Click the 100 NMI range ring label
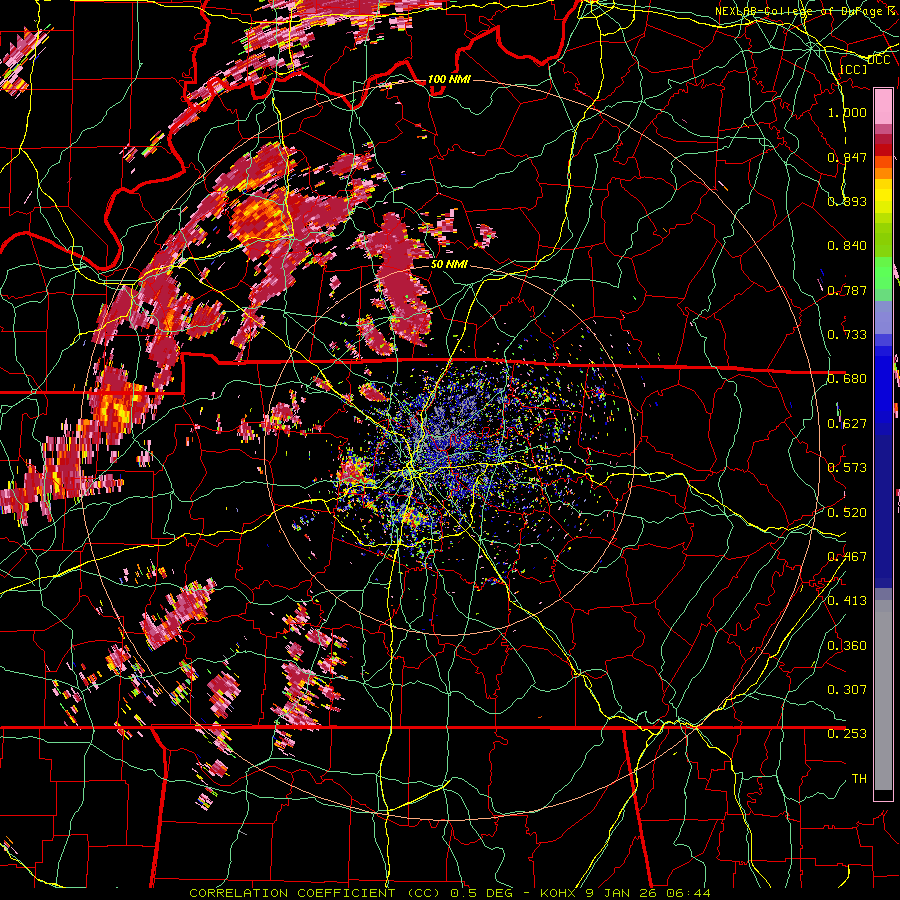900x900 pixels. [x=449, y=79]
